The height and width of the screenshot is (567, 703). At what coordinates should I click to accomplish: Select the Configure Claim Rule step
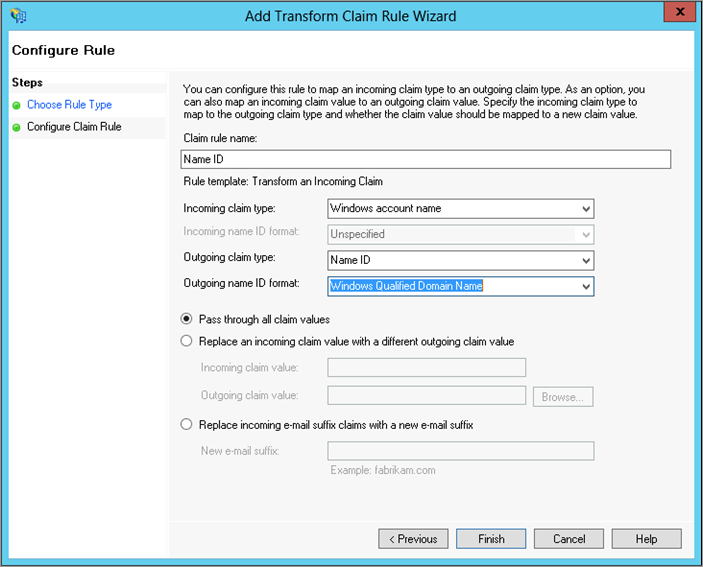click(x=74, y=127)
